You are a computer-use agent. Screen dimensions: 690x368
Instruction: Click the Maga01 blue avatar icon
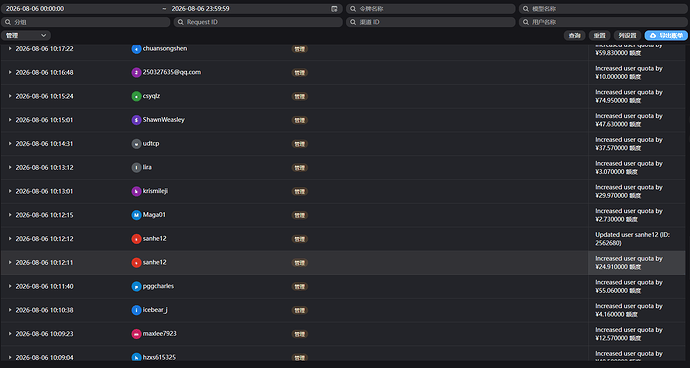[x=136, y=215]
